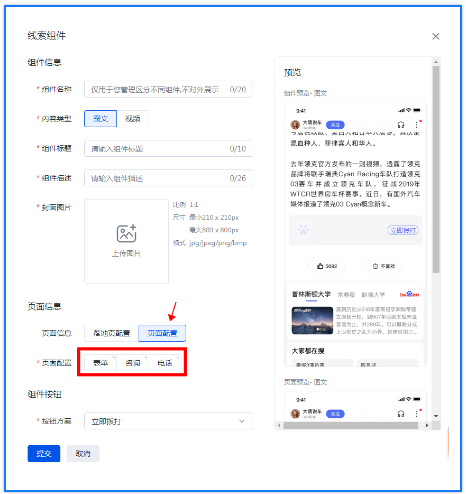
Task: Click the three-dot menu in first preview
Action: pyautogui.click(x=416, y=125)
